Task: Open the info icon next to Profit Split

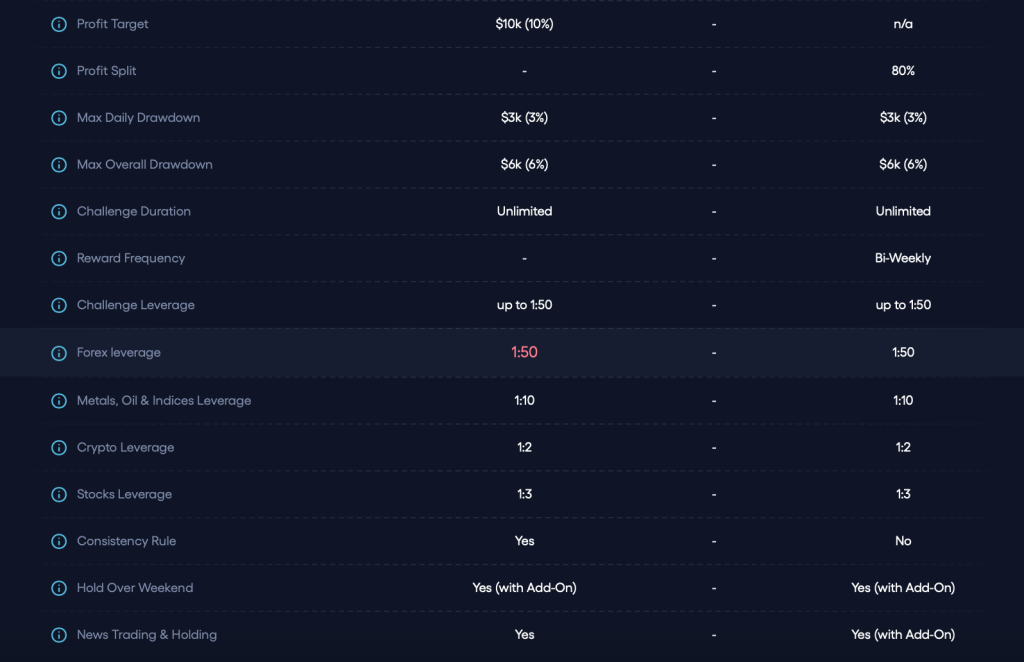Action: pyautogui.click(x=59, y=71)
